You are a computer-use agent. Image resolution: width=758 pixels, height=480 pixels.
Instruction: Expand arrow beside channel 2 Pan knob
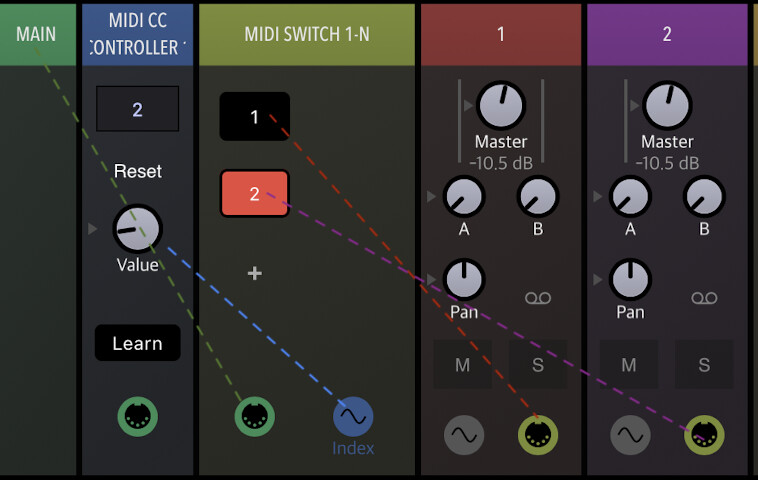click(x=598, y=277)
